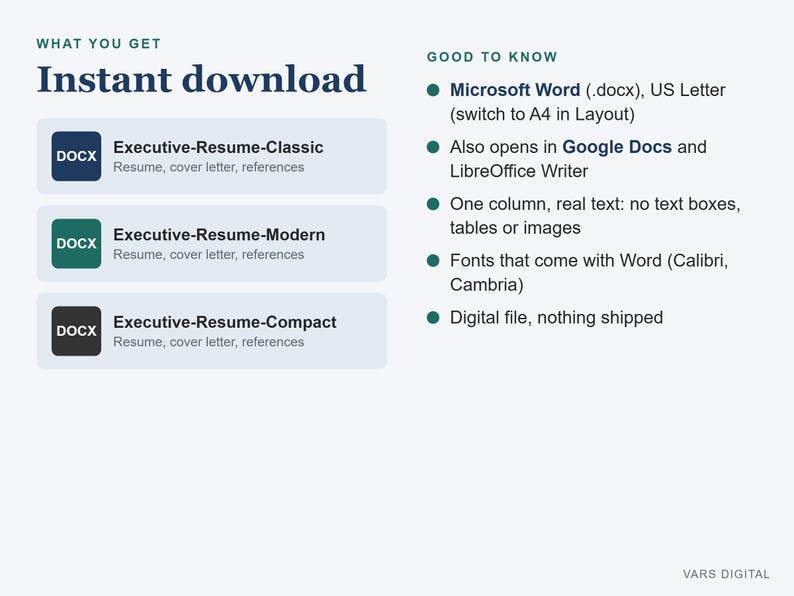
Task: Click the 'Instant download' heading
Action: [x=201, y=80]
